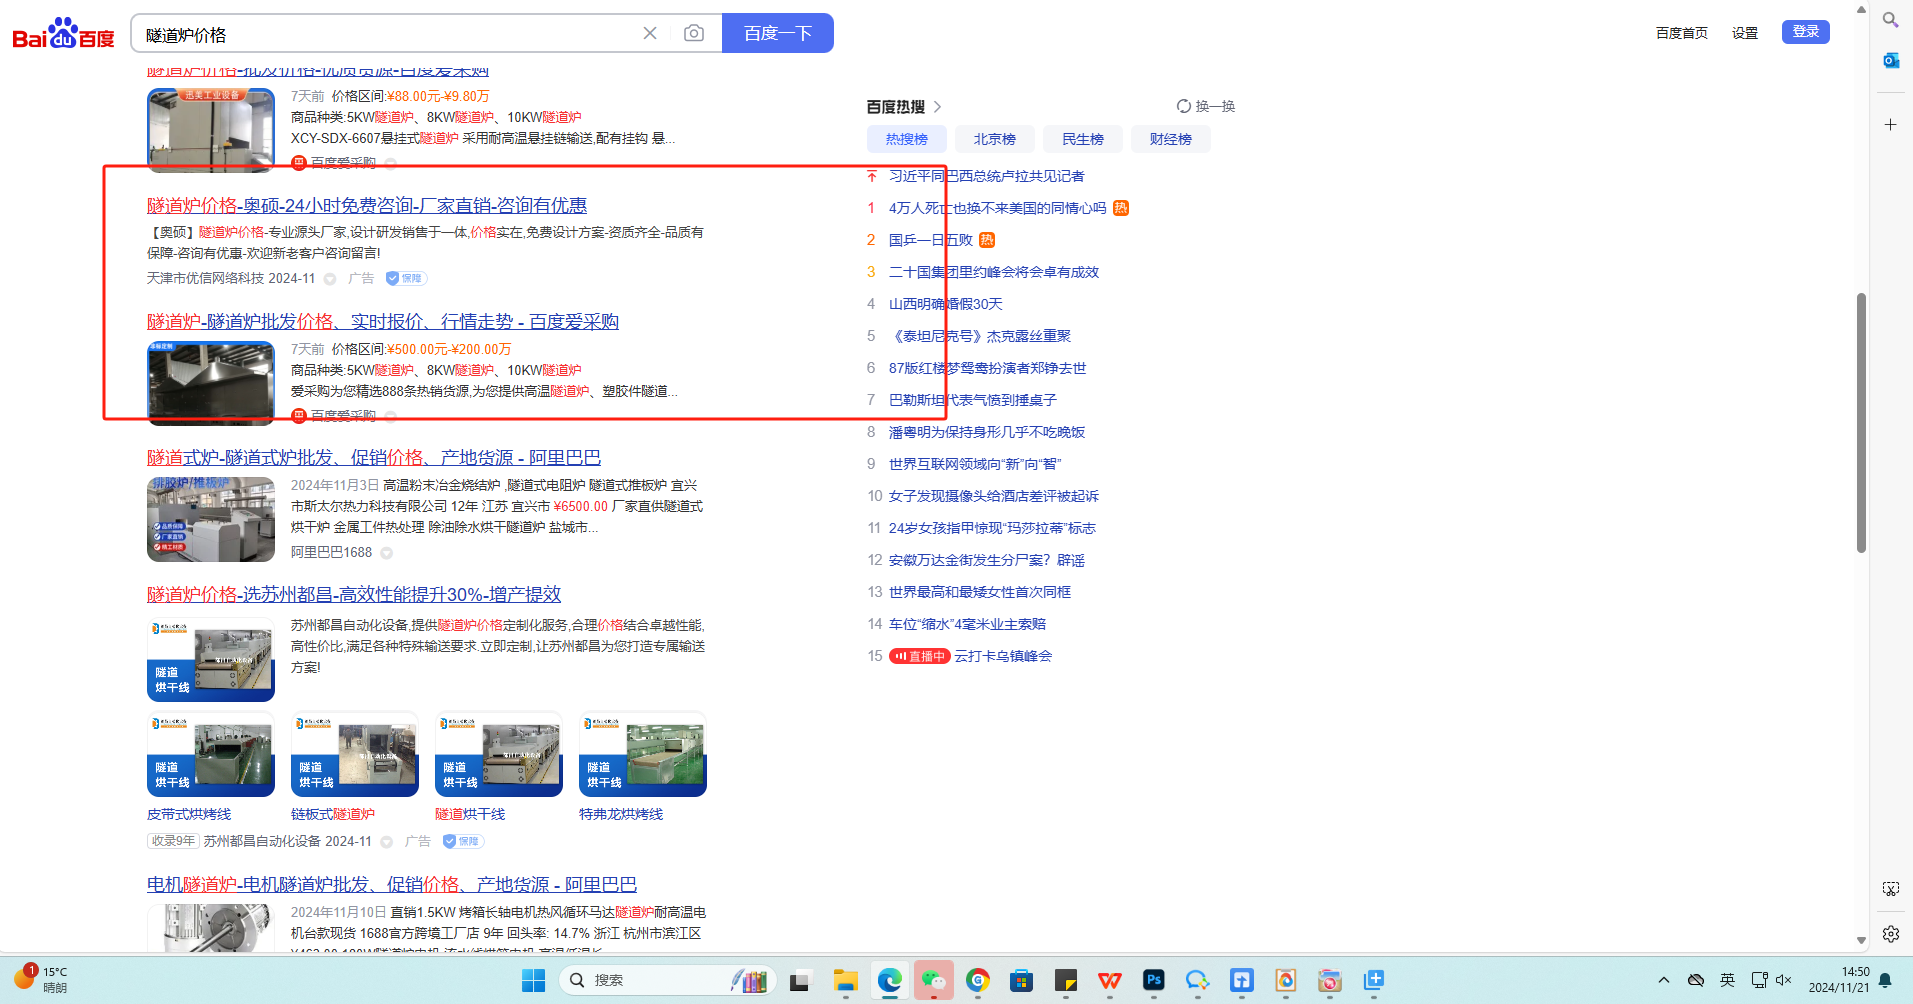Viewport: 1913px width, 1004px height.
Task: Toggle the muted volume icon in tray
Action: pyautogui.click(x=1784, y=980)
